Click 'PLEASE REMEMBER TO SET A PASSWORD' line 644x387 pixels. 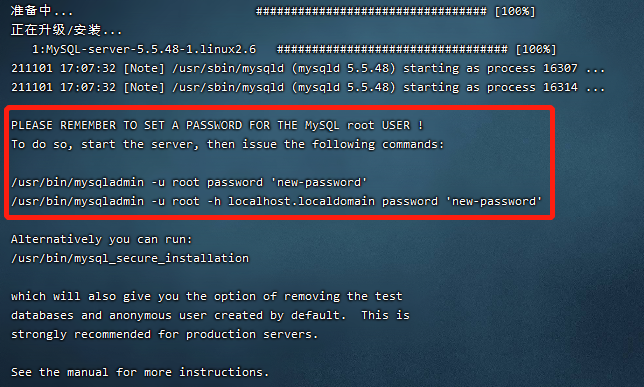pos(217,125)
